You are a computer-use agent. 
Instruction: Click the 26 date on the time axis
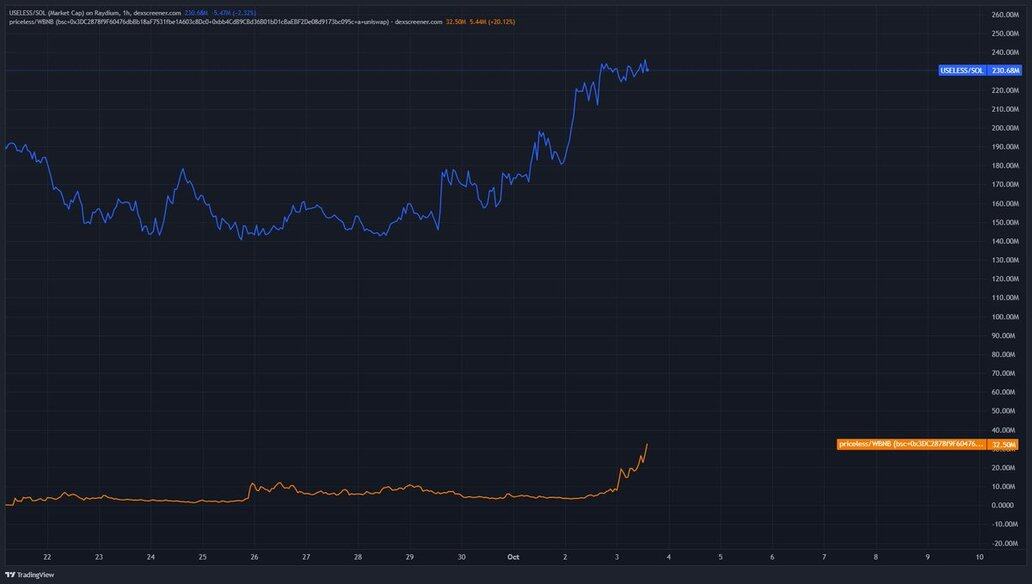[254, 556]
